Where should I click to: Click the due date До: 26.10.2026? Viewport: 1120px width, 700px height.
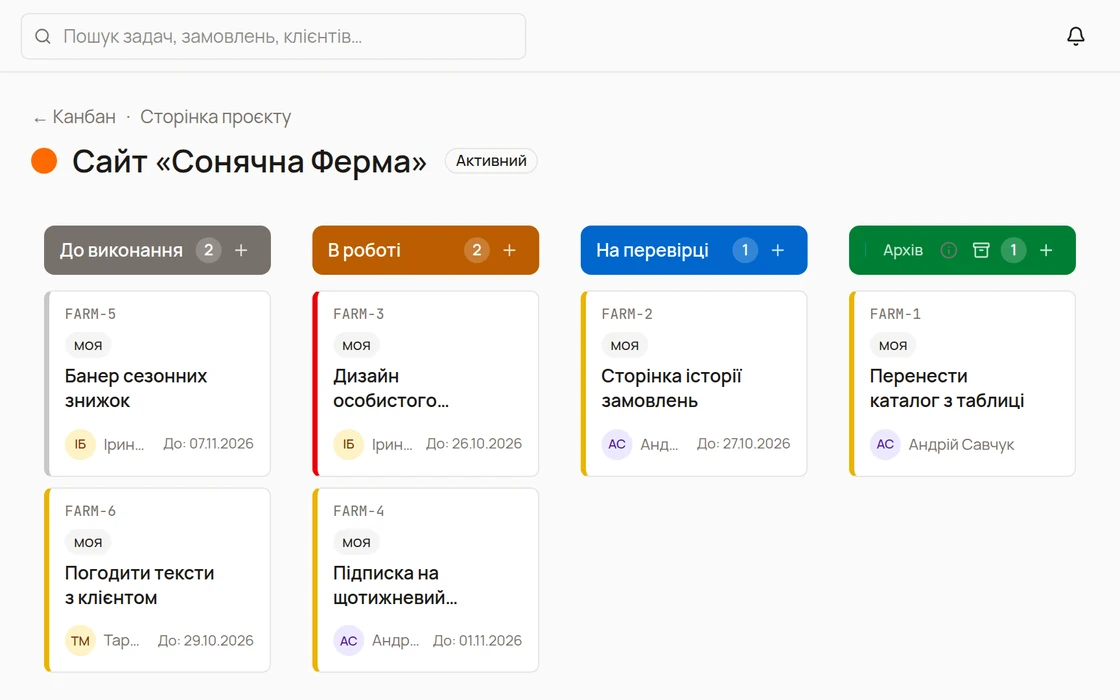pos(474,444)
